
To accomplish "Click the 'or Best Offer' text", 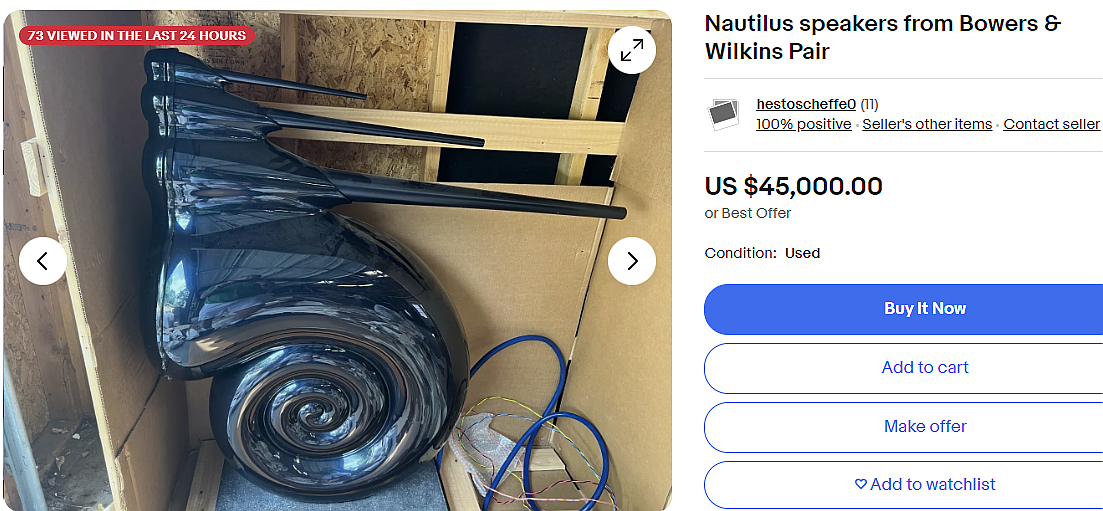I will (x=748, y=213).
